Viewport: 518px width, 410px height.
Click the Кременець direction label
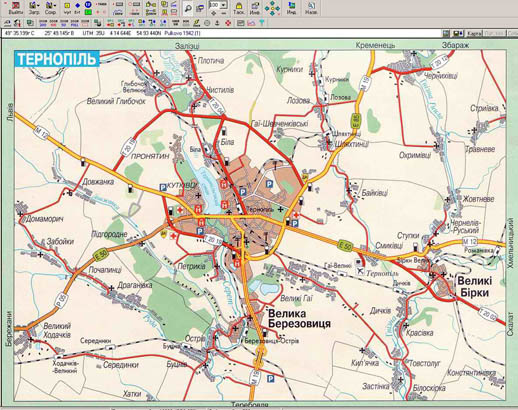[375, 45]
